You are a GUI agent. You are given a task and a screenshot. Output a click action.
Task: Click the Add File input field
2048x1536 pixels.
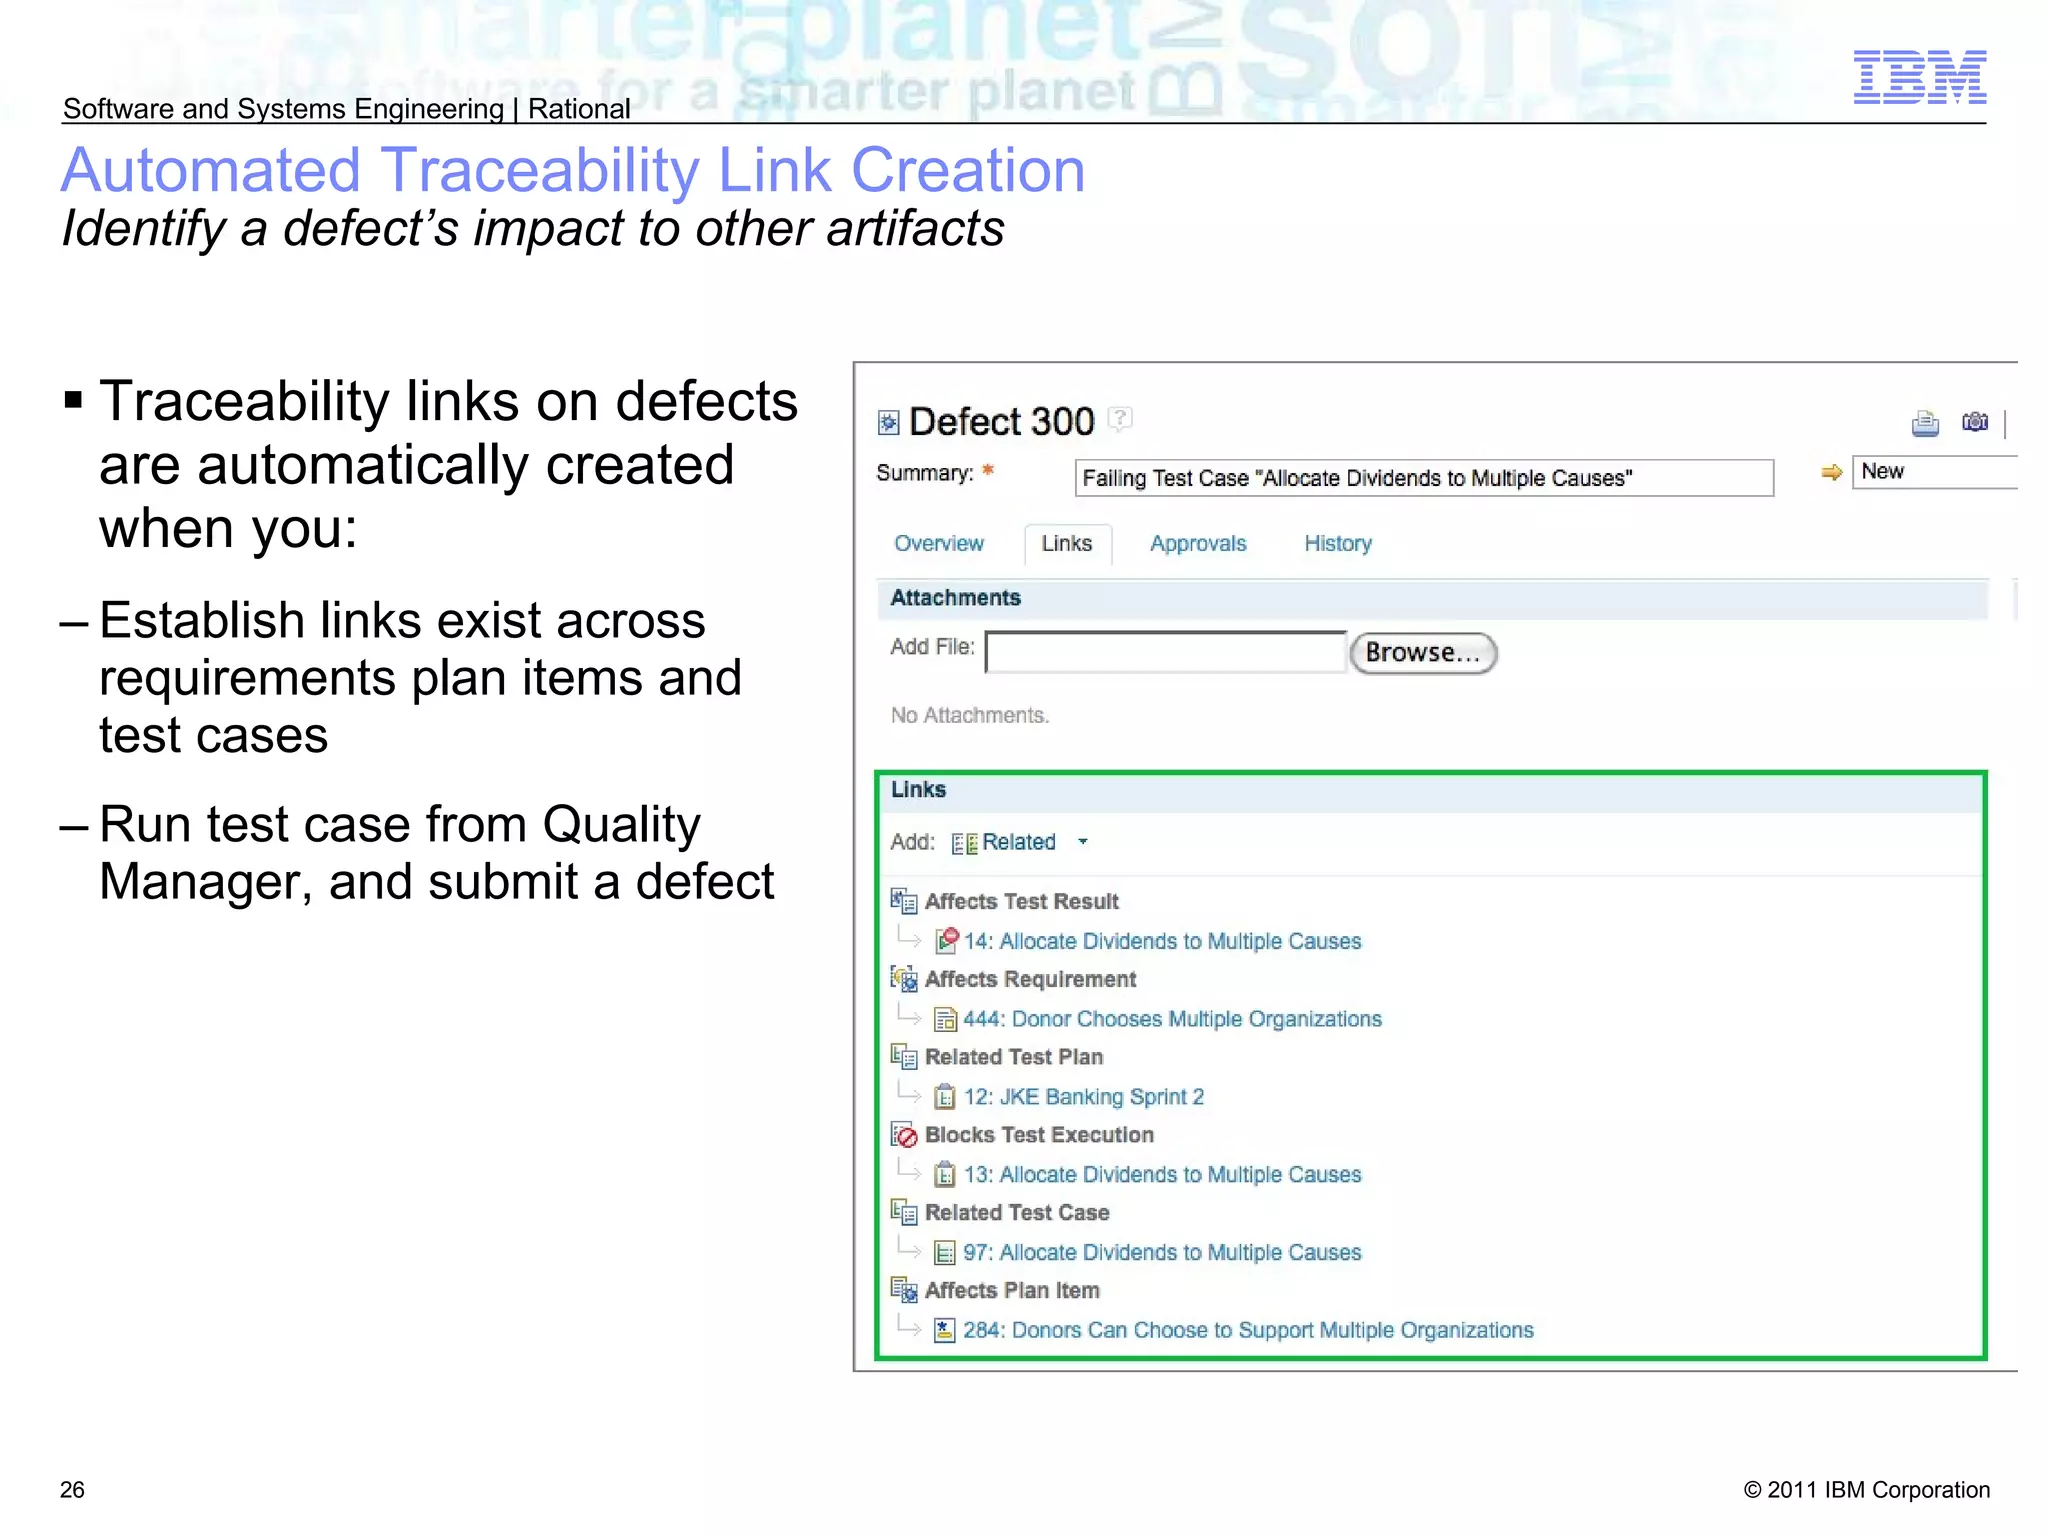coord(1166,652)
